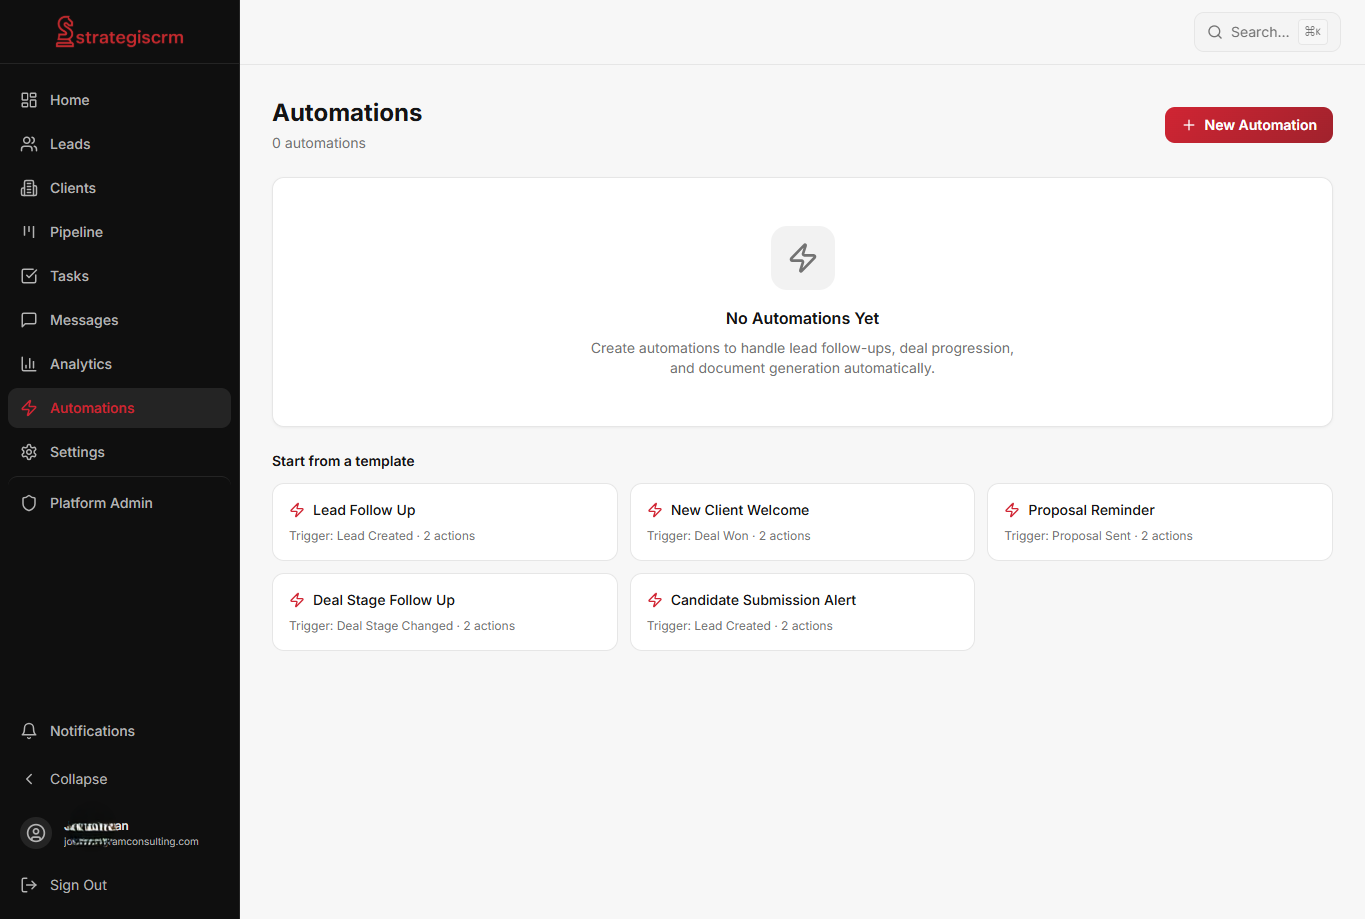Click the New Automation button

pos(1249,125)
